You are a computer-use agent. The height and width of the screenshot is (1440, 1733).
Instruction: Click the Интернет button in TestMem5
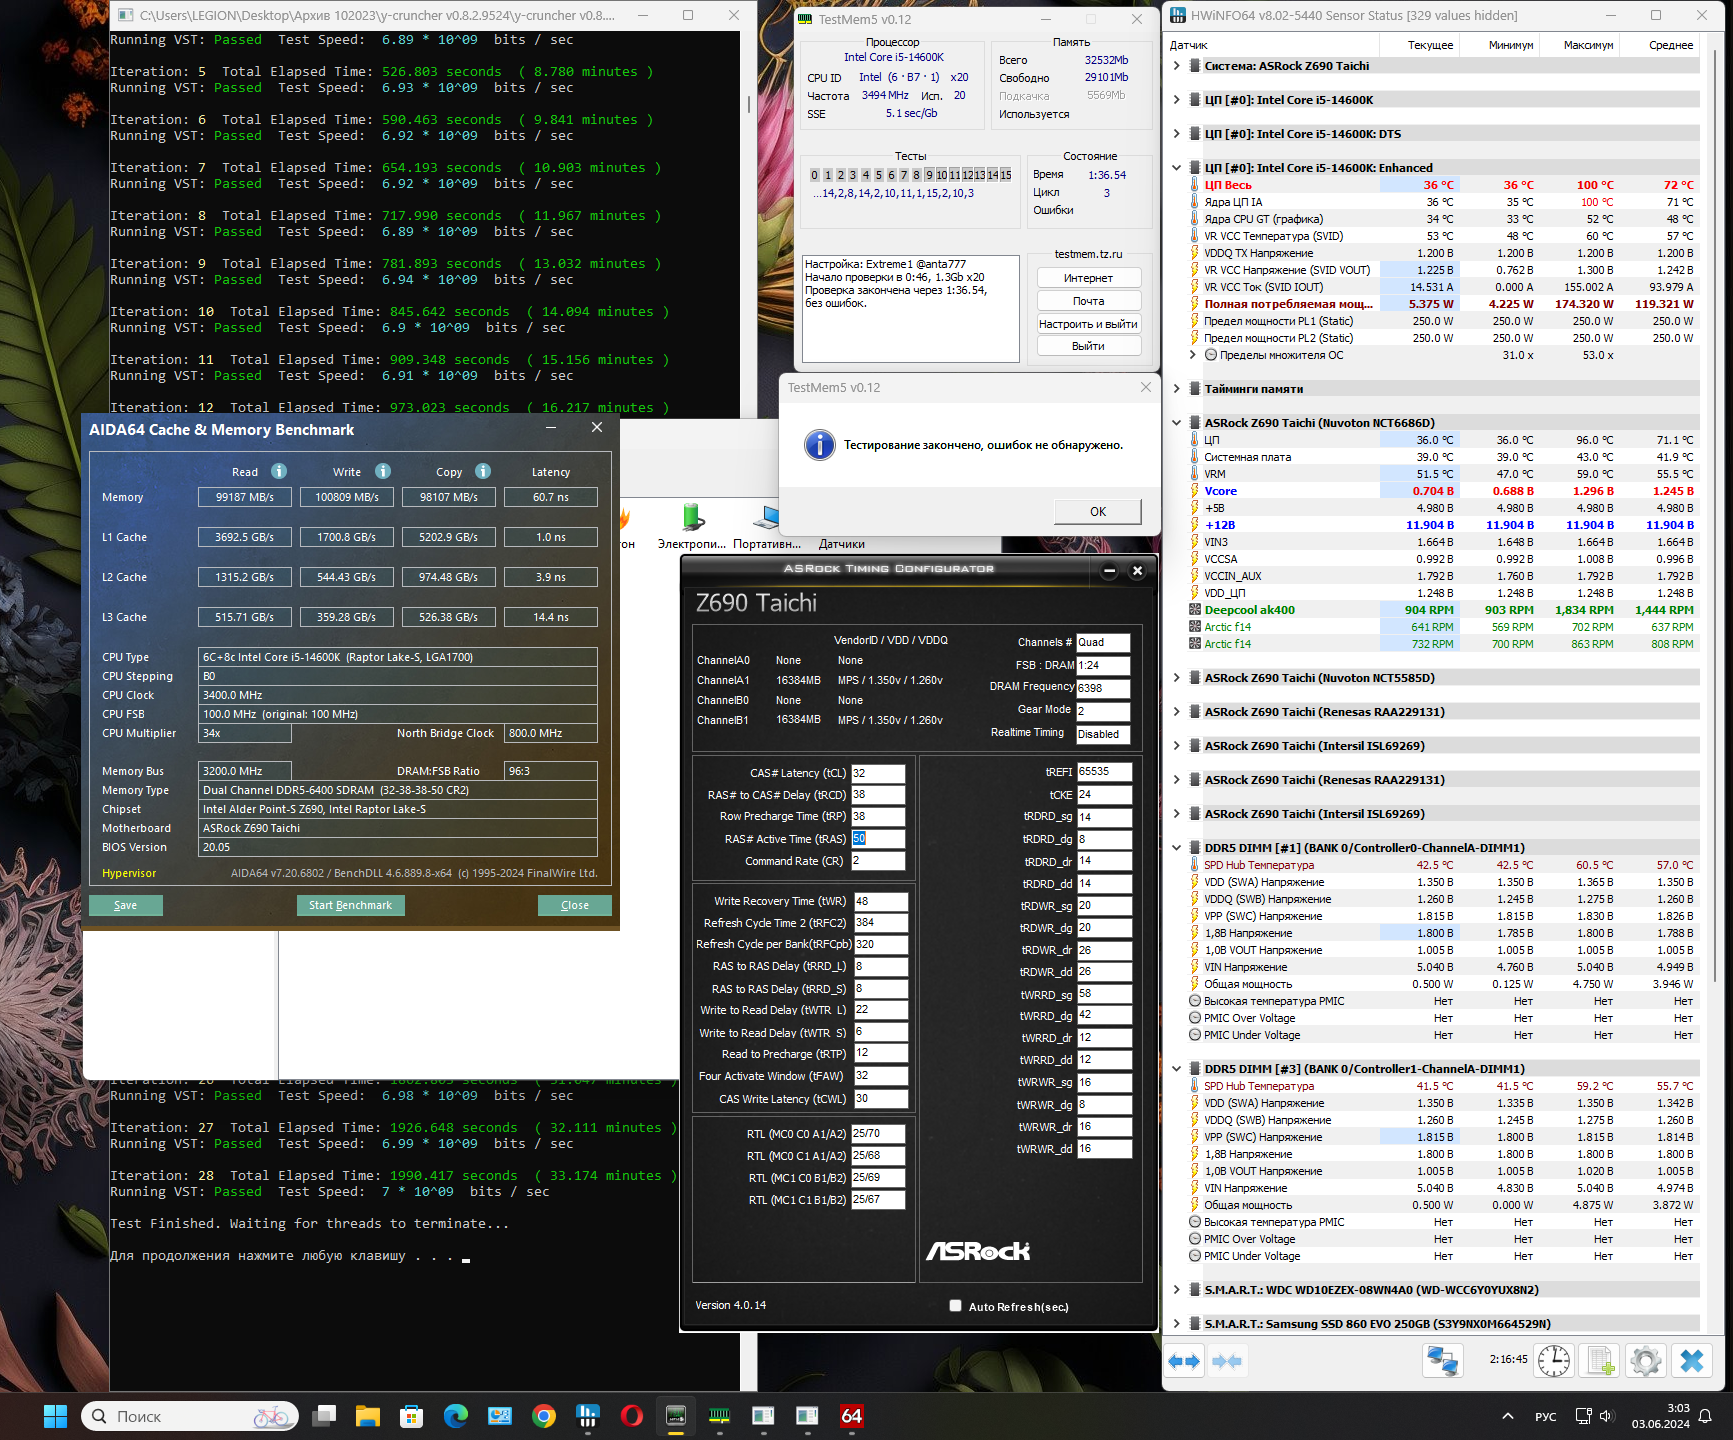[1088, 278]
